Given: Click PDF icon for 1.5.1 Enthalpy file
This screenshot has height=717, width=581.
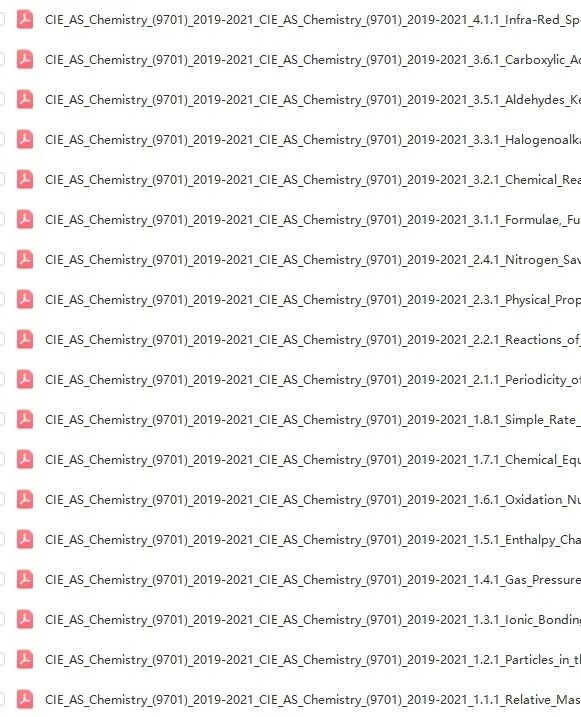Looking at the screenshot, I should point(25,539).
